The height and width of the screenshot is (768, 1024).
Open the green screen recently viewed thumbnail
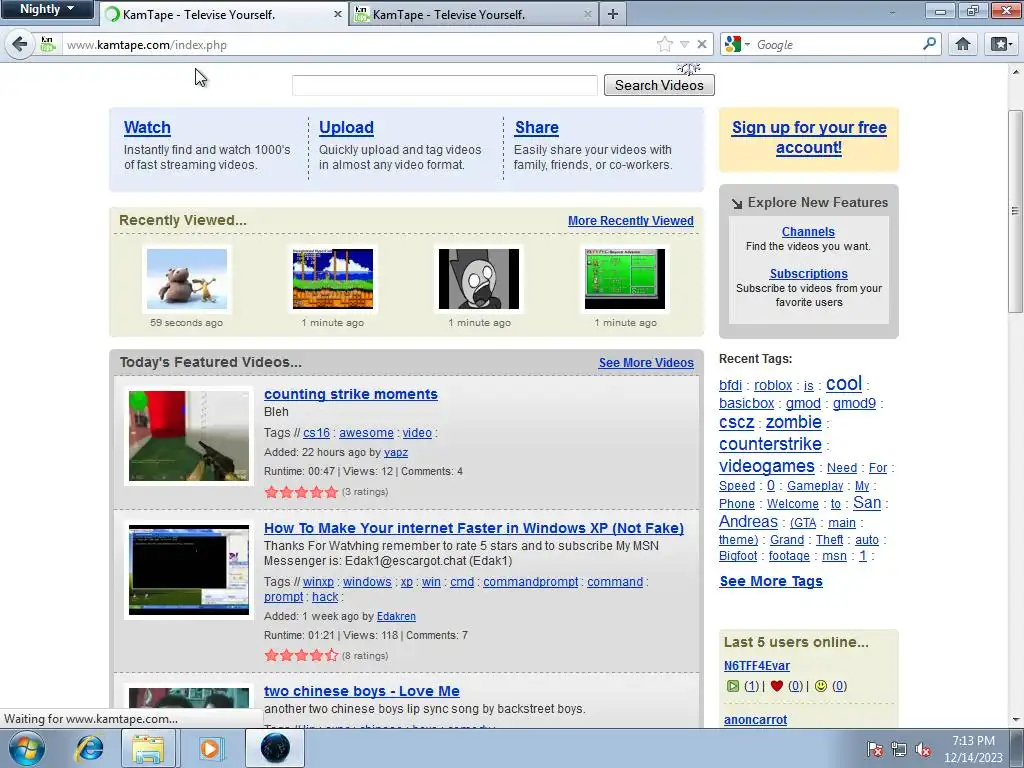coord(625,279)
